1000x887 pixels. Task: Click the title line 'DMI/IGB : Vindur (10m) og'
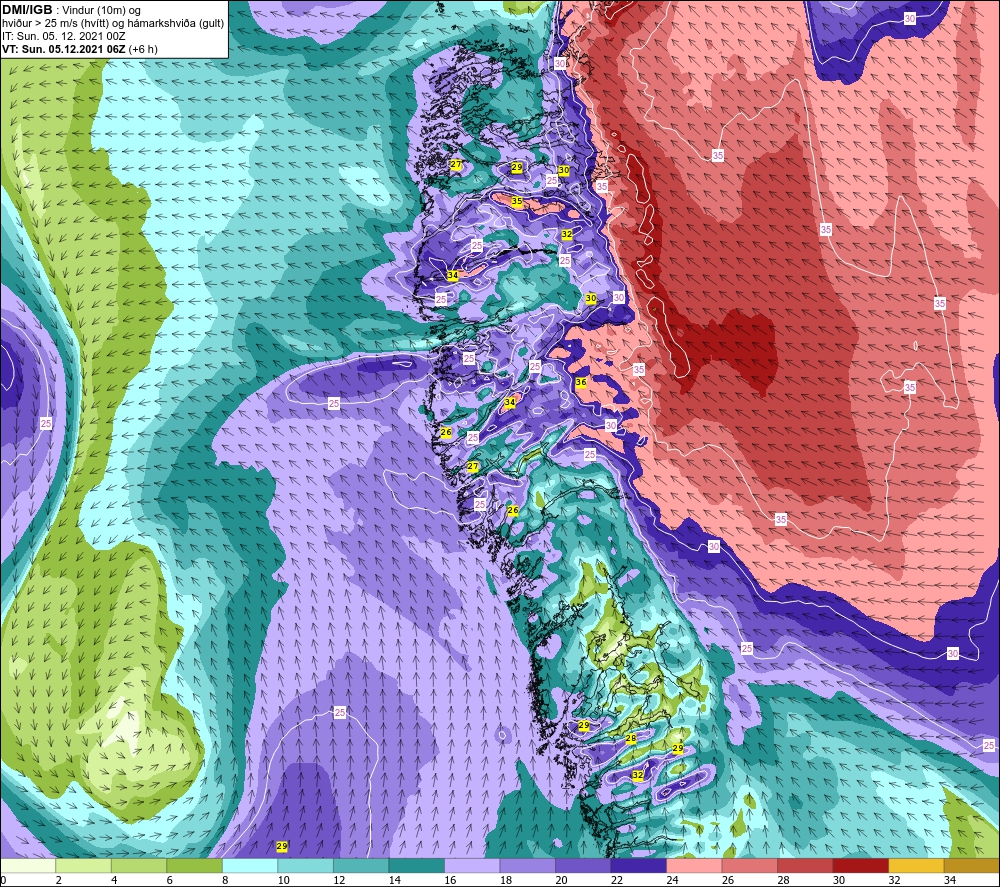[71, 10]
